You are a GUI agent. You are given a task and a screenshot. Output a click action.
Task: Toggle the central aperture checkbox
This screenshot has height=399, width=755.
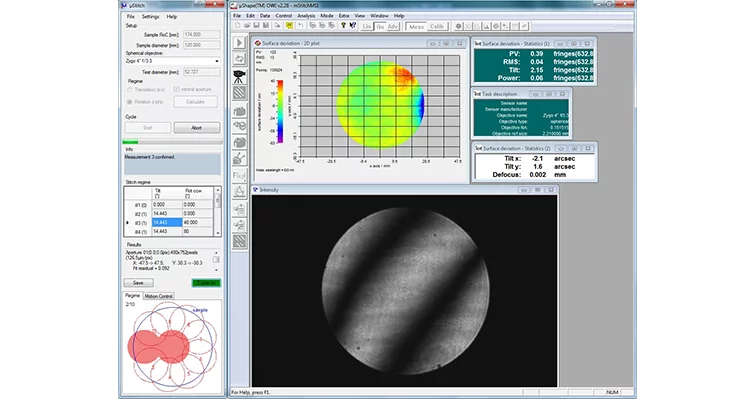pos(176,90)
